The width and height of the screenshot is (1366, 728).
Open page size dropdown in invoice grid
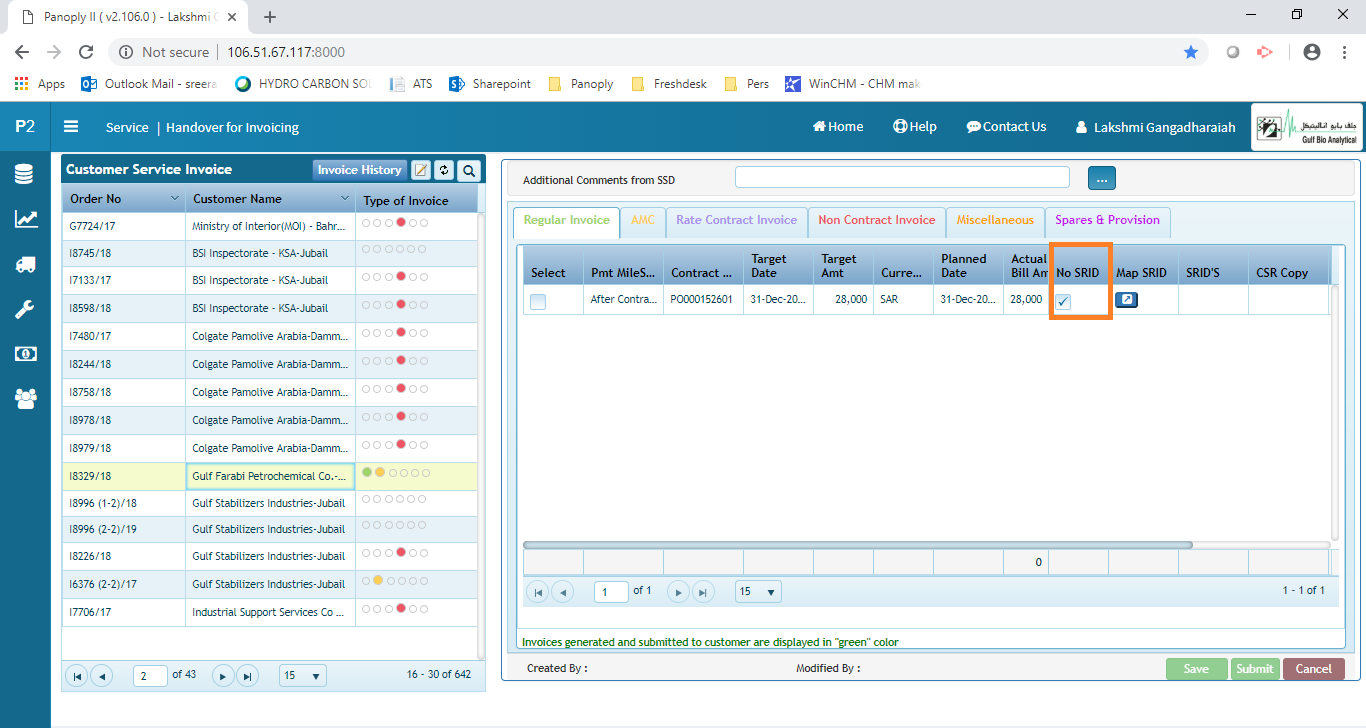pos(758,592)
